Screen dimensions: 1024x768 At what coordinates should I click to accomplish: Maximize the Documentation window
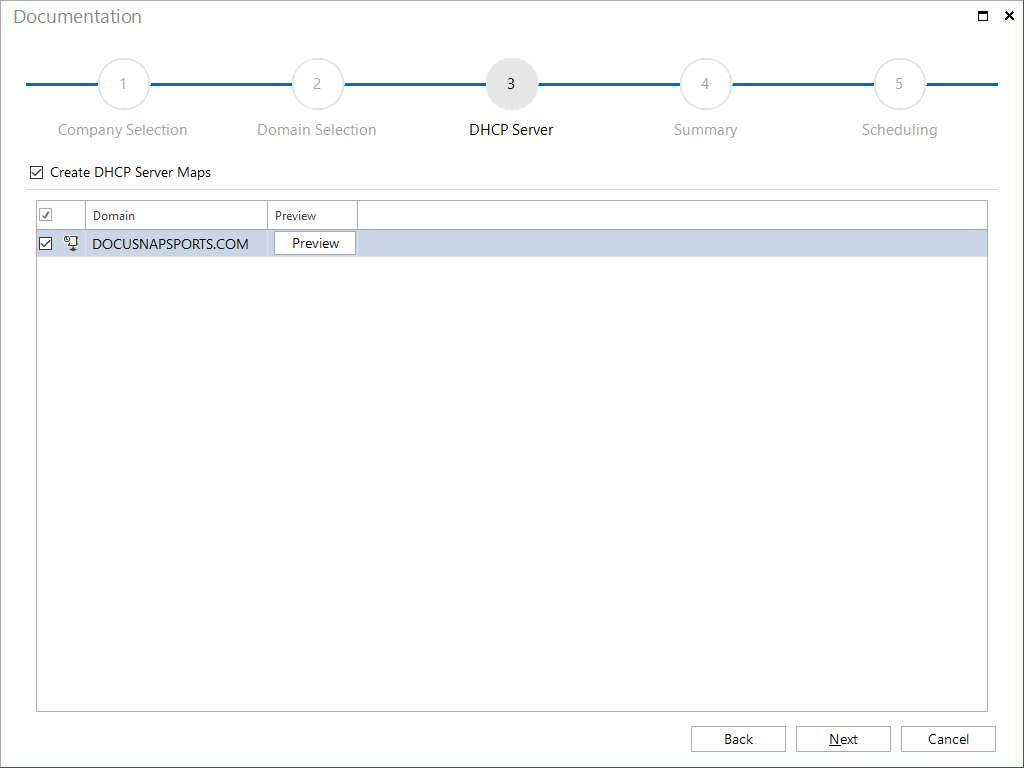(983, 16)
